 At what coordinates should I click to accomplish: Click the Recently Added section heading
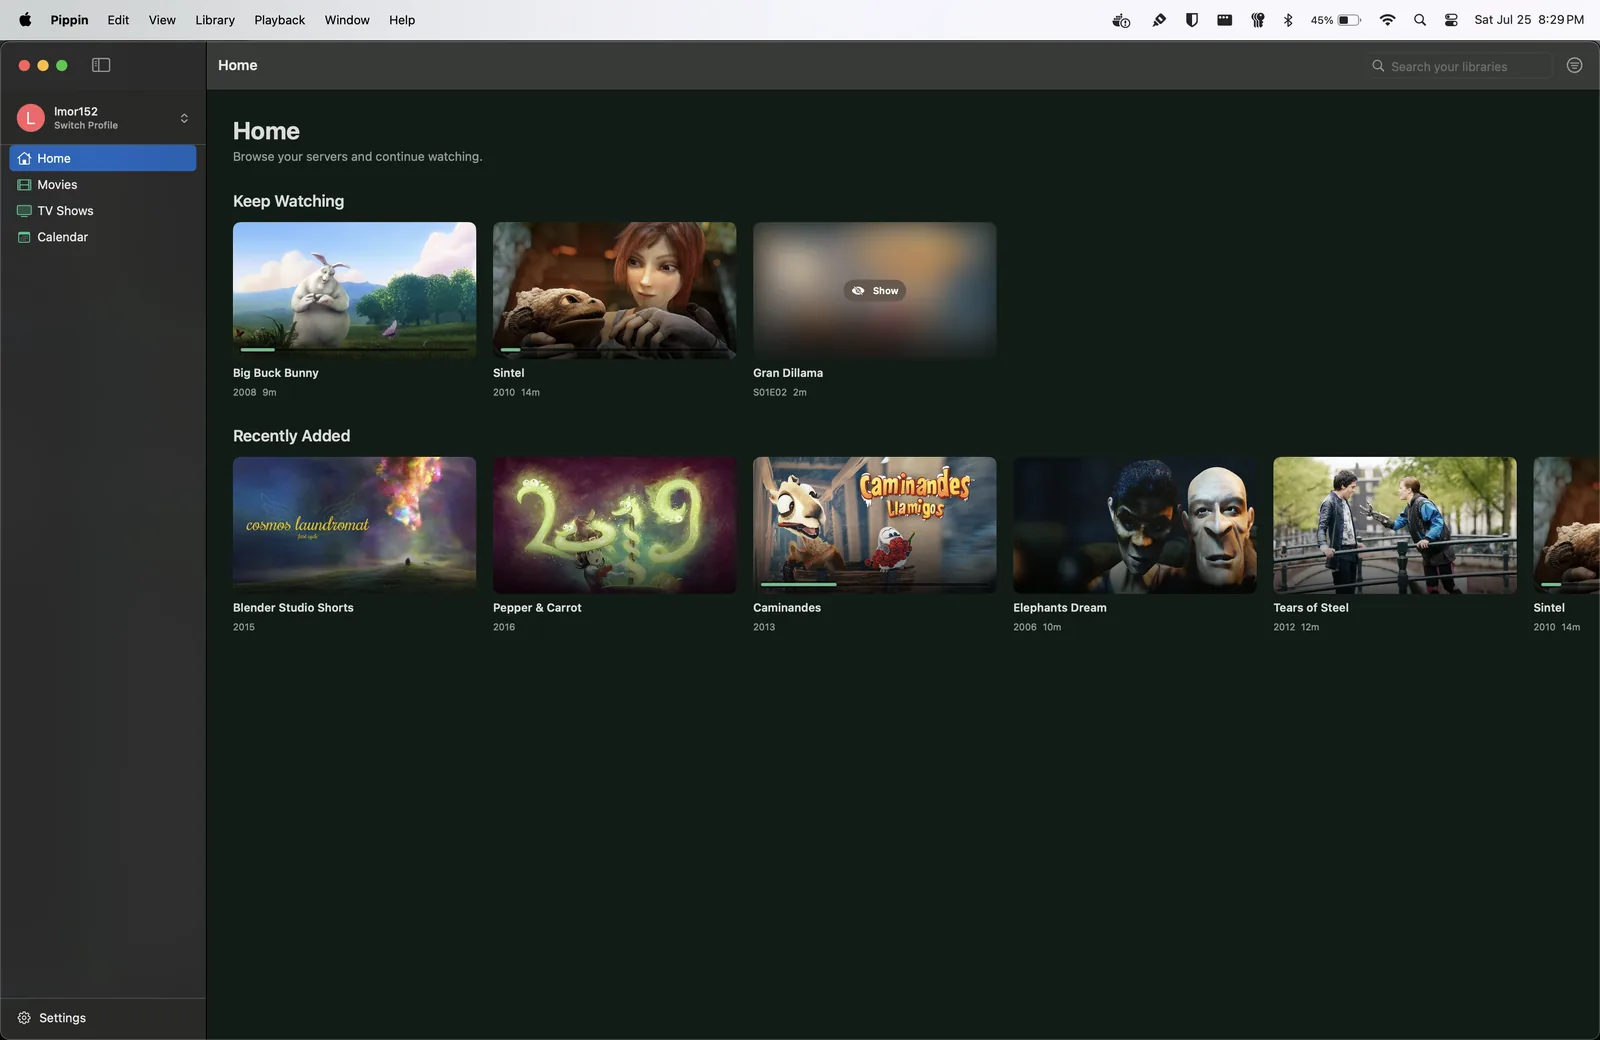coord(291,436)
